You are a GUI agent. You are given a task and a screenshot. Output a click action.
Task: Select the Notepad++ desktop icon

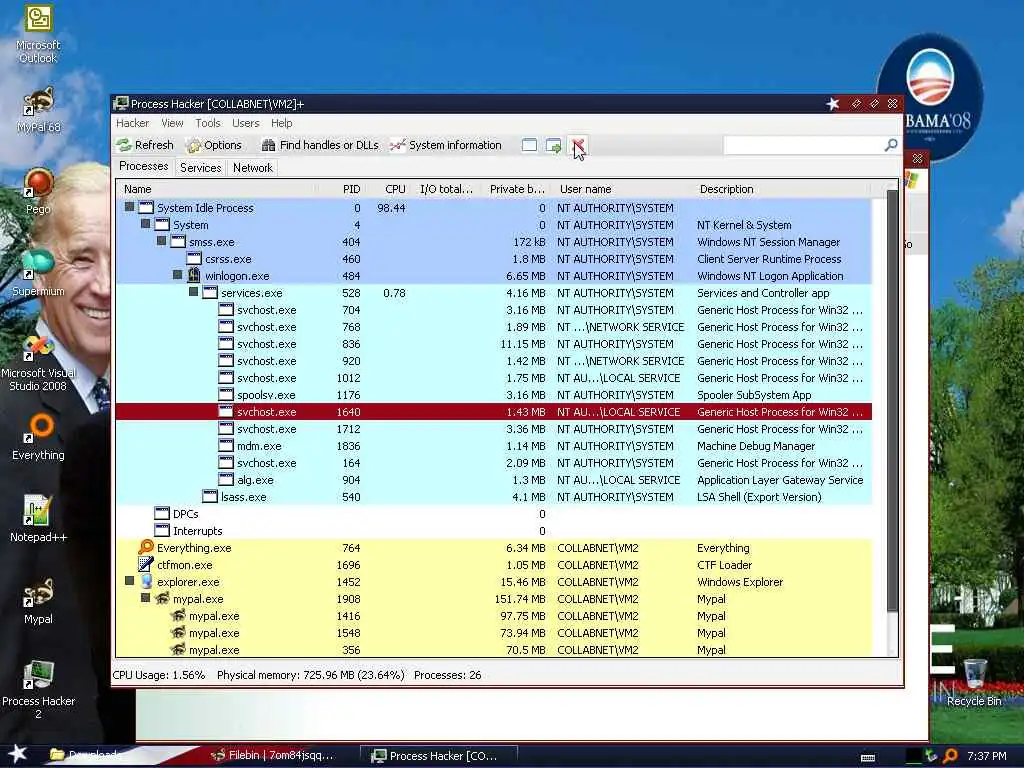tap(38, 519)
